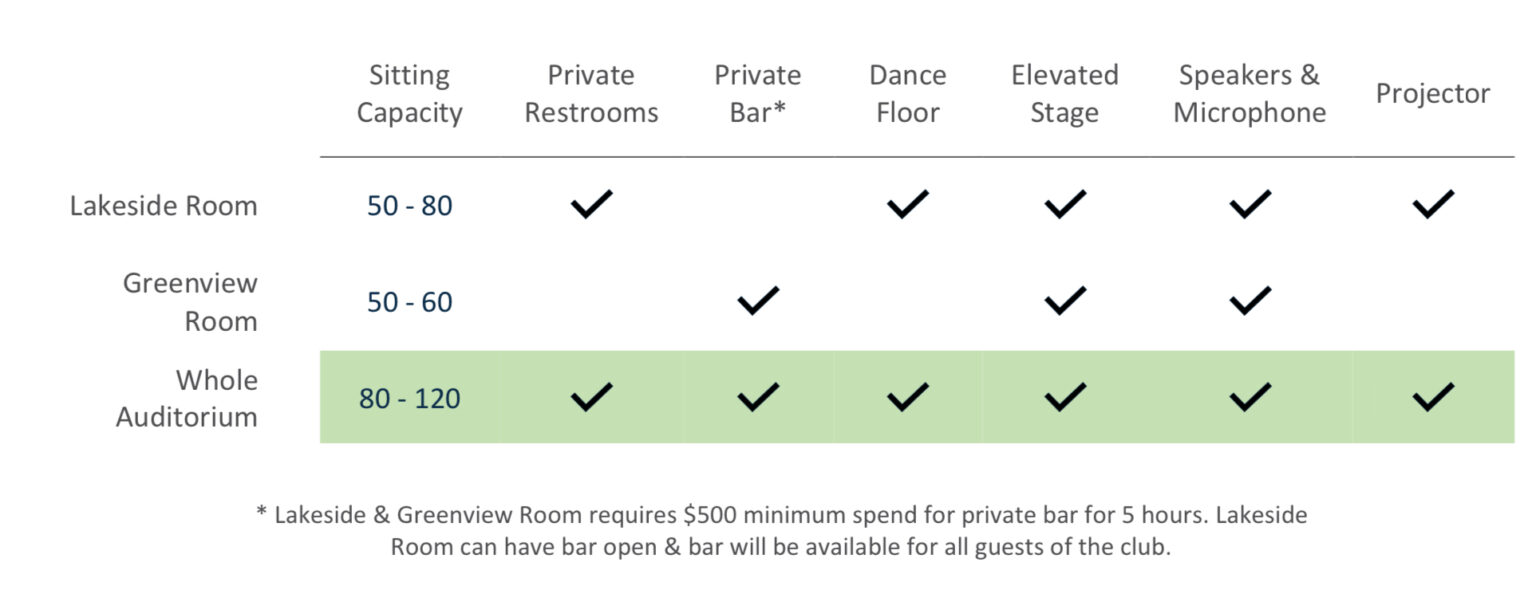Image resolution: width=1536 pixels, height=594 pixels.
Task: Click Greenview Room Speakers & Microphone checkmark
Action: pyautogui.click(x=1250, y=301)
